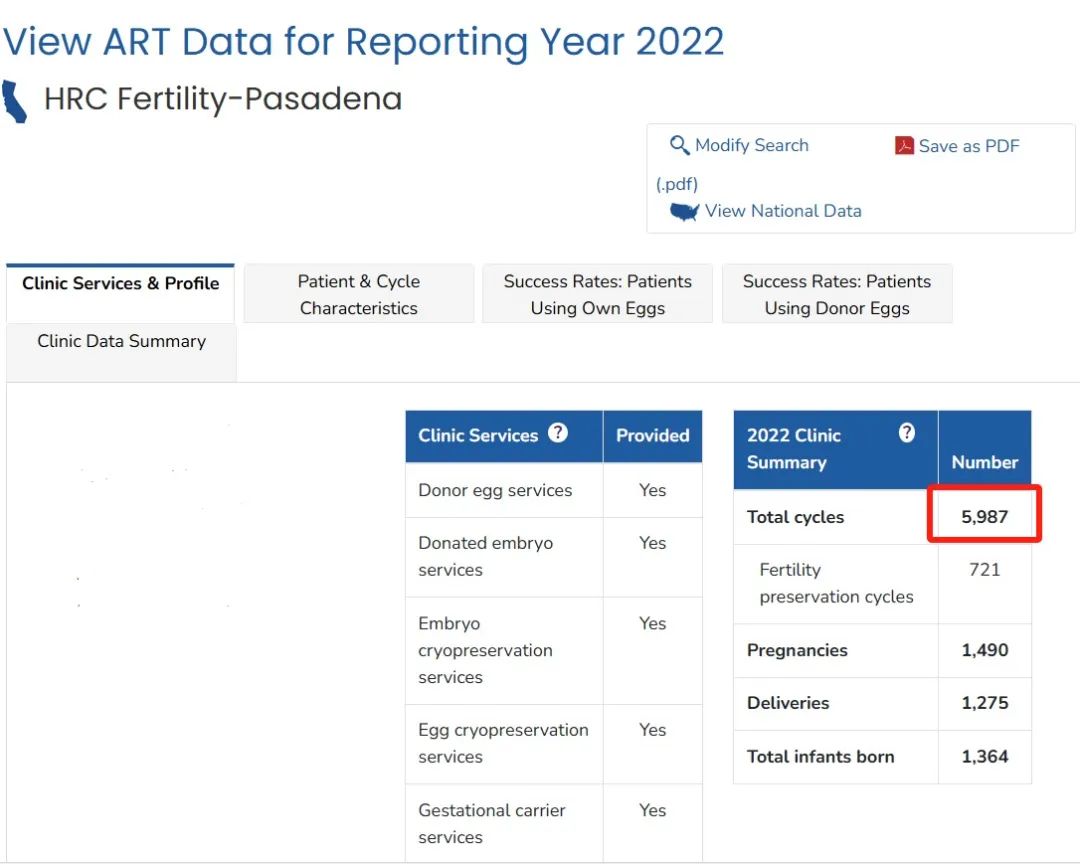Open the Modify Search link

(751, 145)
